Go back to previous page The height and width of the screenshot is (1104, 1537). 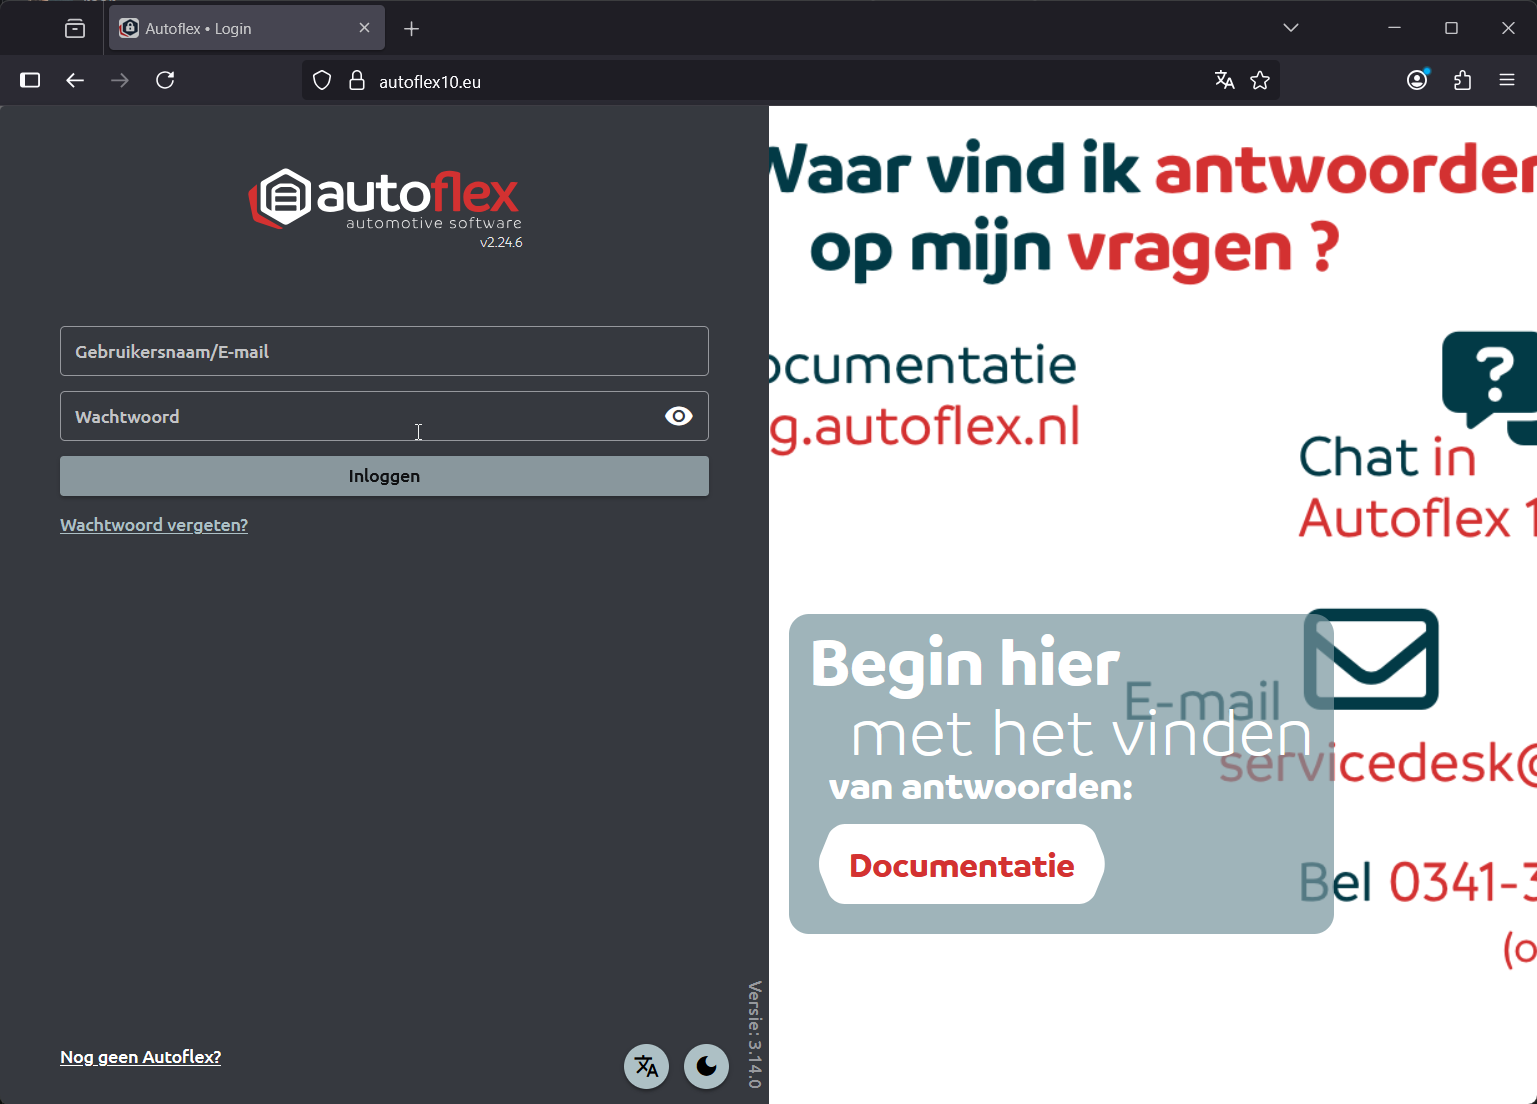pyautogui.click(x=75, y=81)
